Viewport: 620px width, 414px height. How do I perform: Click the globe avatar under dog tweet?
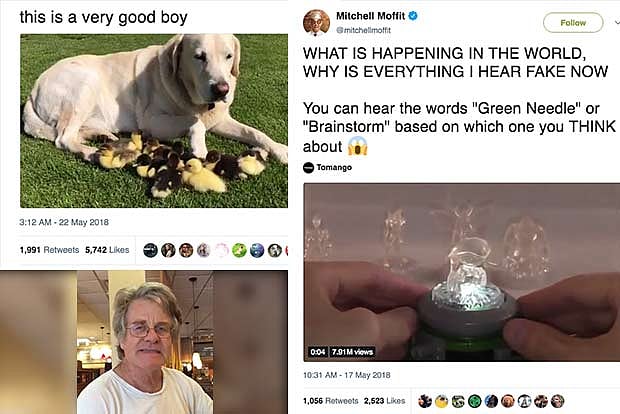pos(257,250)
